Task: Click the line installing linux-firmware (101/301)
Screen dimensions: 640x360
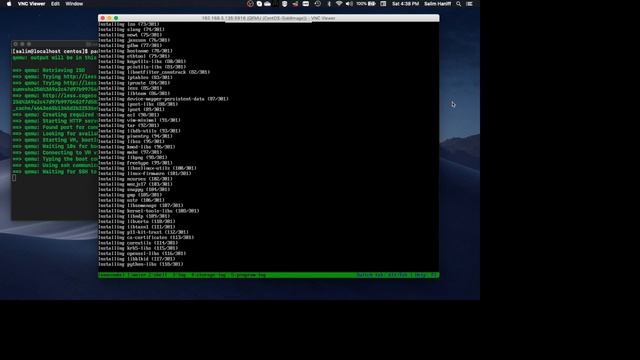Action: click(144, 173)
